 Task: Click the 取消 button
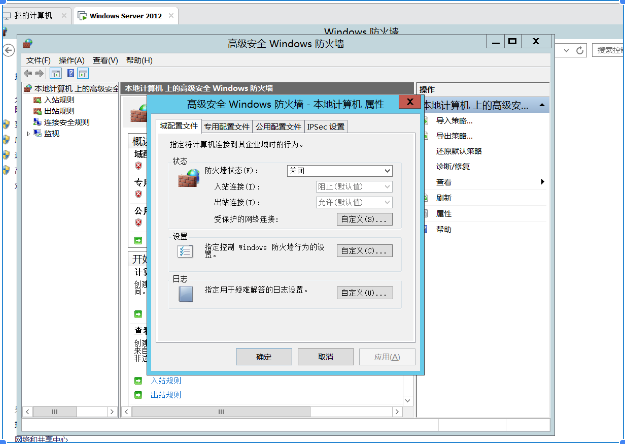pyautogui.click(x=326, y=357)
